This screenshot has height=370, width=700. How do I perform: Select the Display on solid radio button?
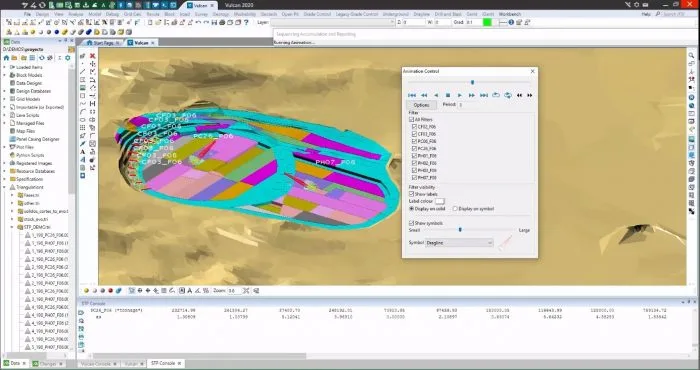point(412,208)
